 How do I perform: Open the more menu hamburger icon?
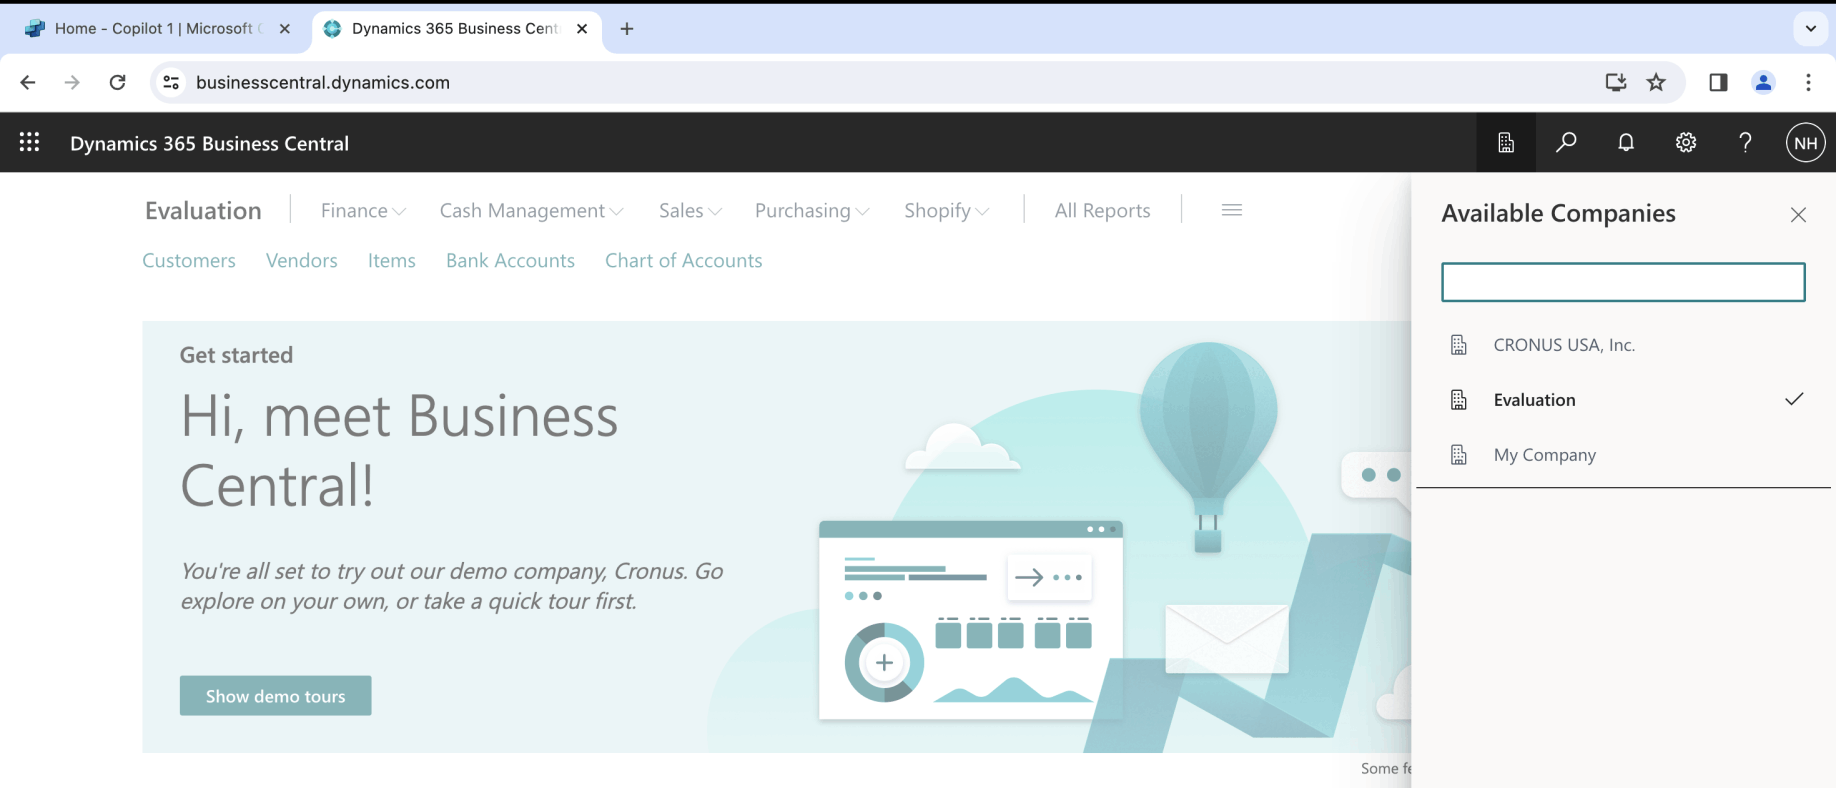point(1232,210)
